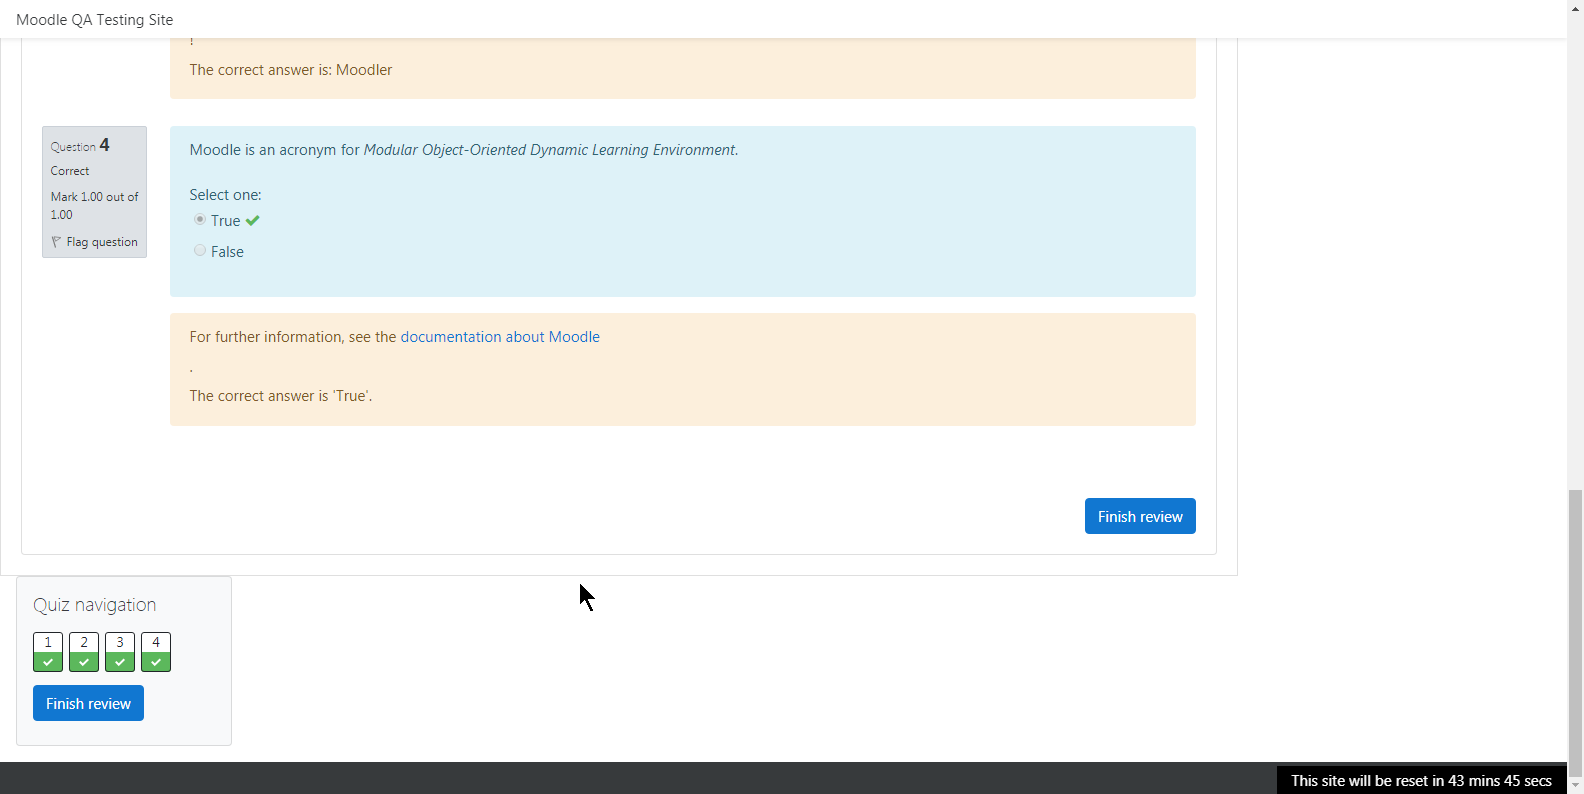Click the site reset countdown notice
The image size is (1584, 794).
pos(1421,780)
